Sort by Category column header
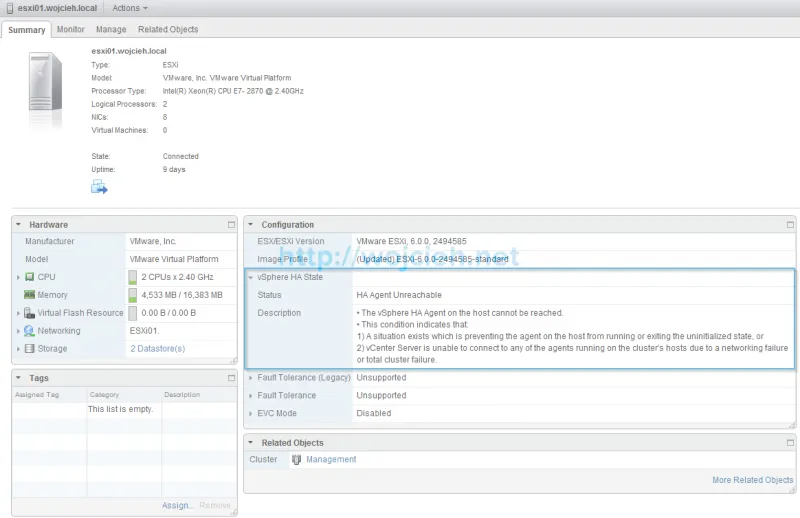The image size is (800, 518). point(124,394)
